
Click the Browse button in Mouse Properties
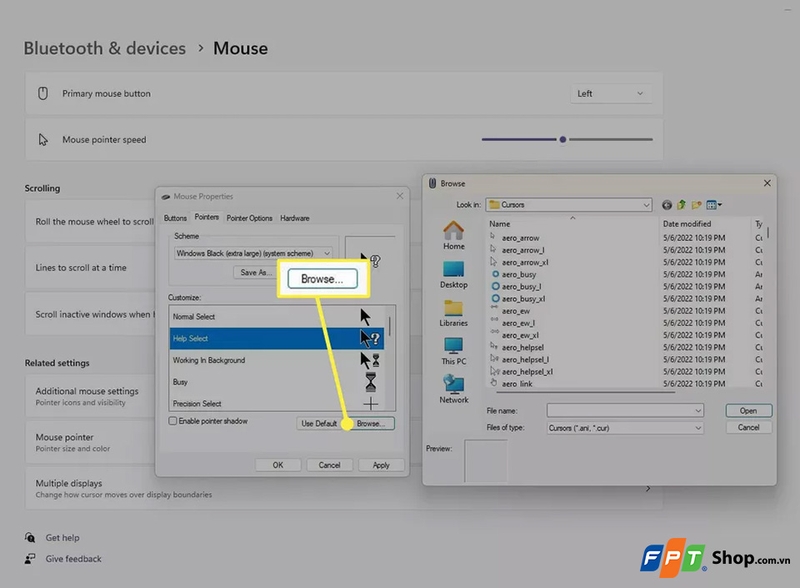click(370, 424)
